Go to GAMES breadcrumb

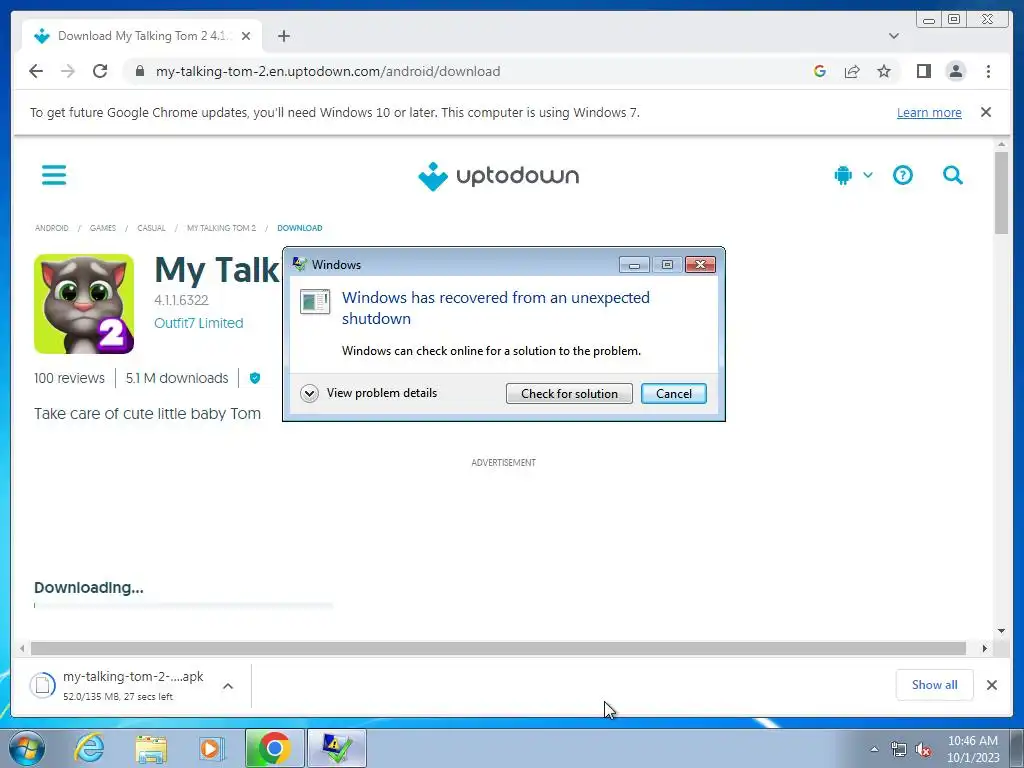point(103,228)
